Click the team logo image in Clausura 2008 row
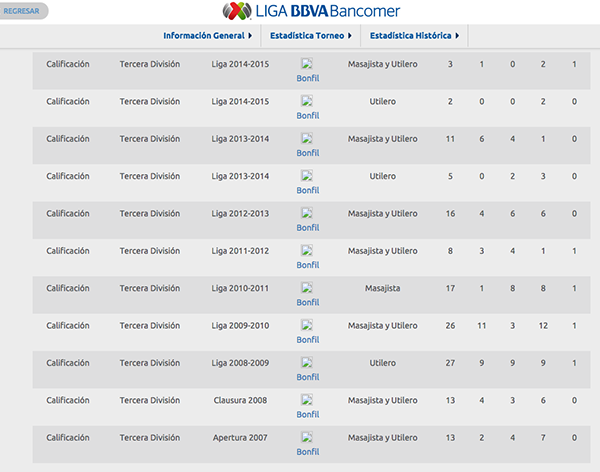The image size is (600, 472). coord(307,401)
